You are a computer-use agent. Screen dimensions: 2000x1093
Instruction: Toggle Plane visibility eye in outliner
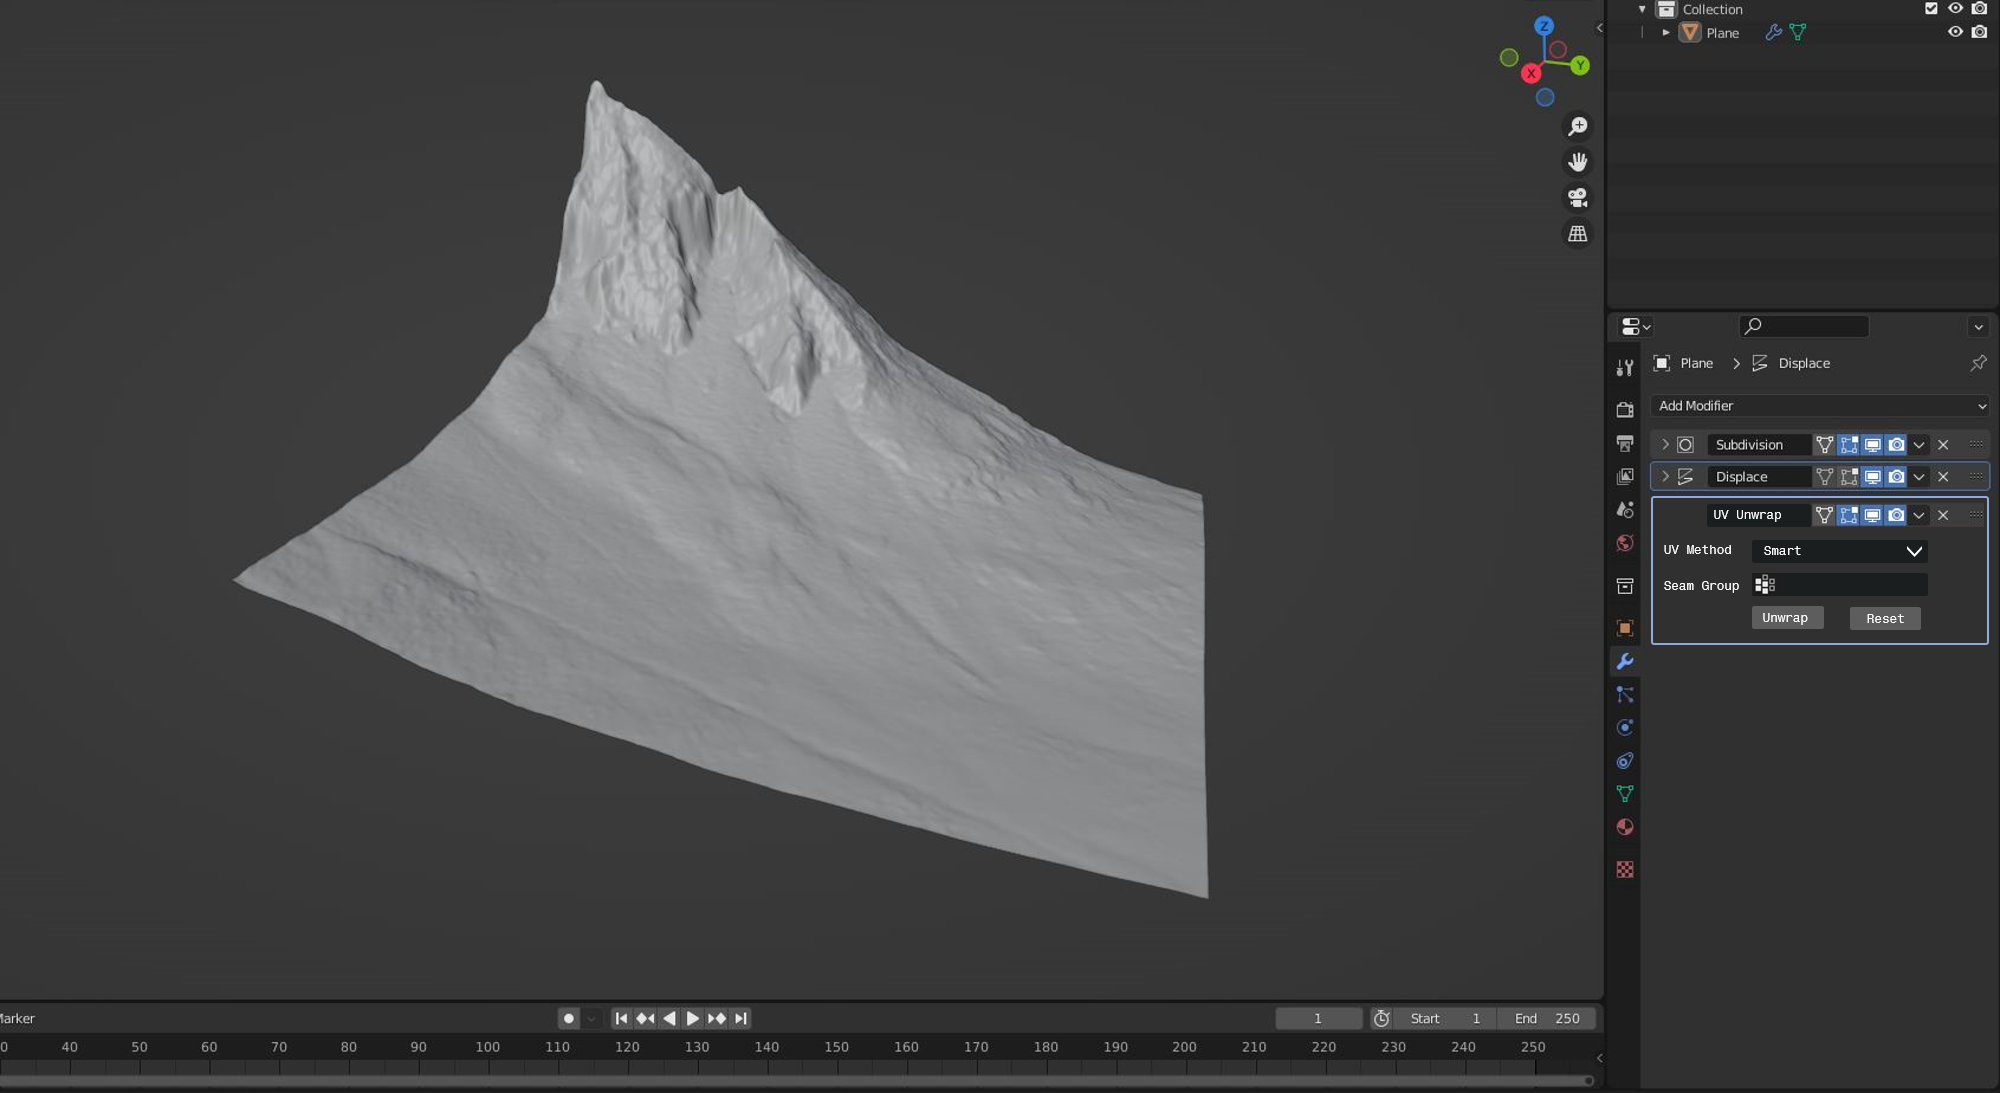(x=1955, y=32)
